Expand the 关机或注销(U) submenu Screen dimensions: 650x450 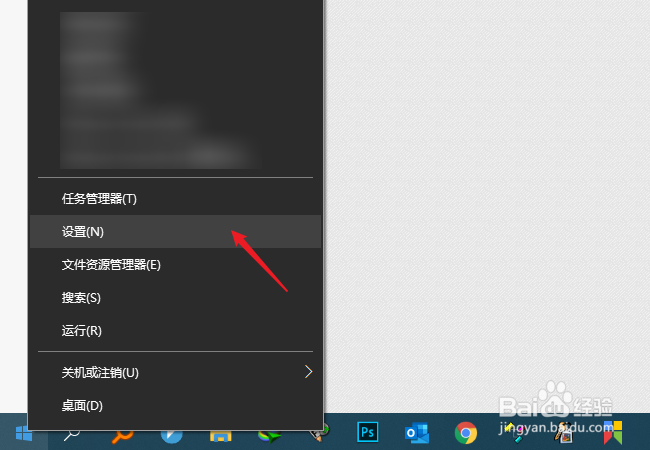point(175,373)
